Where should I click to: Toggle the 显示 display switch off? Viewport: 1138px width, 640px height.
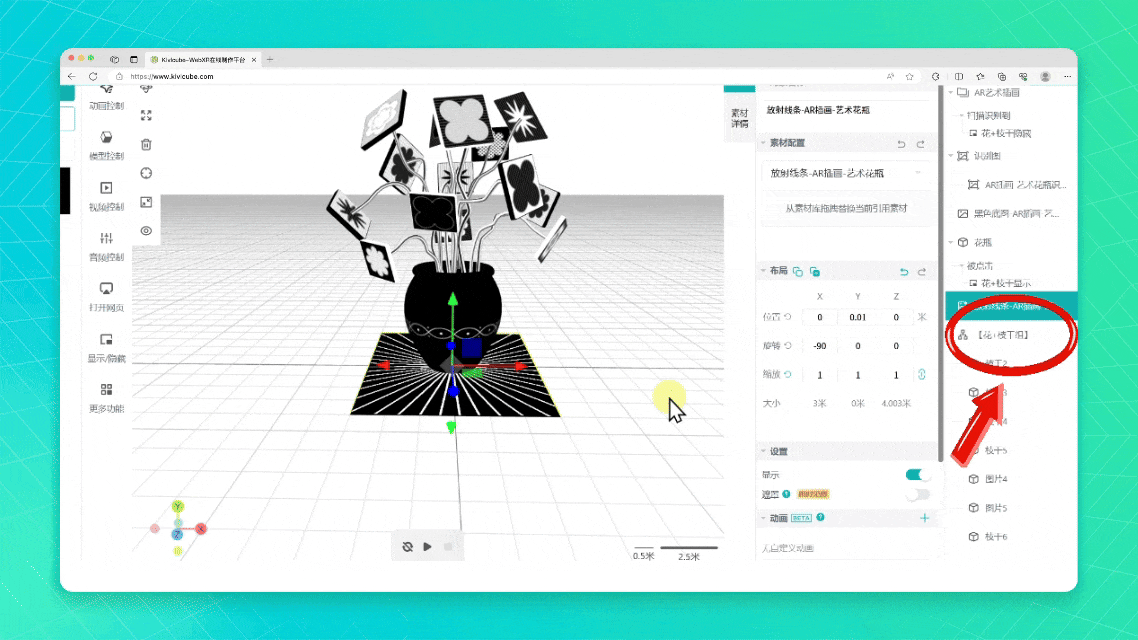917,475
